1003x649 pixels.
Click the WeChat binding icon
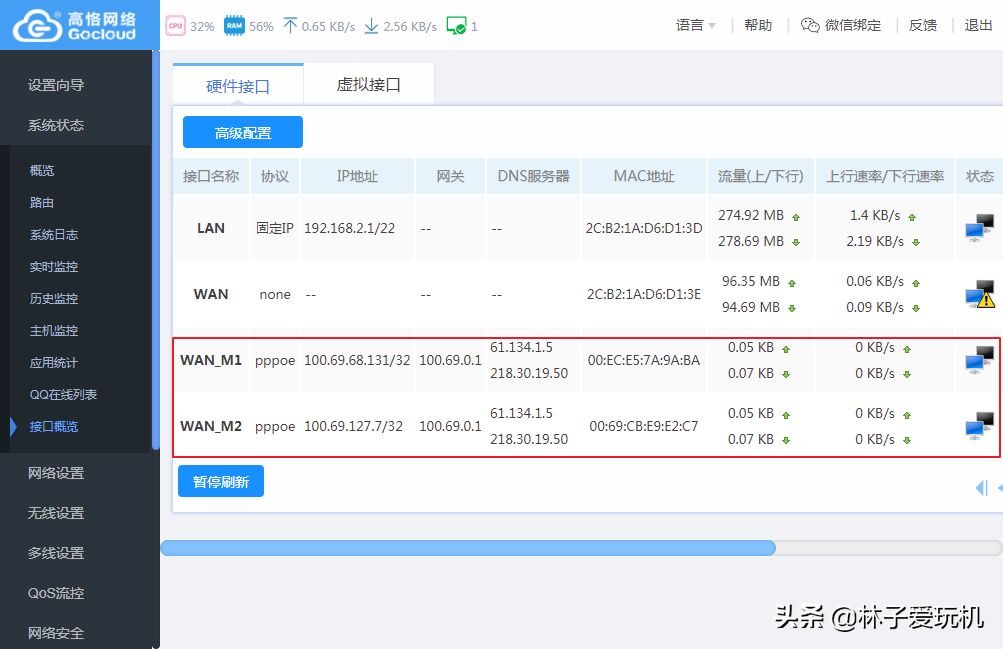tap(810, 26)
